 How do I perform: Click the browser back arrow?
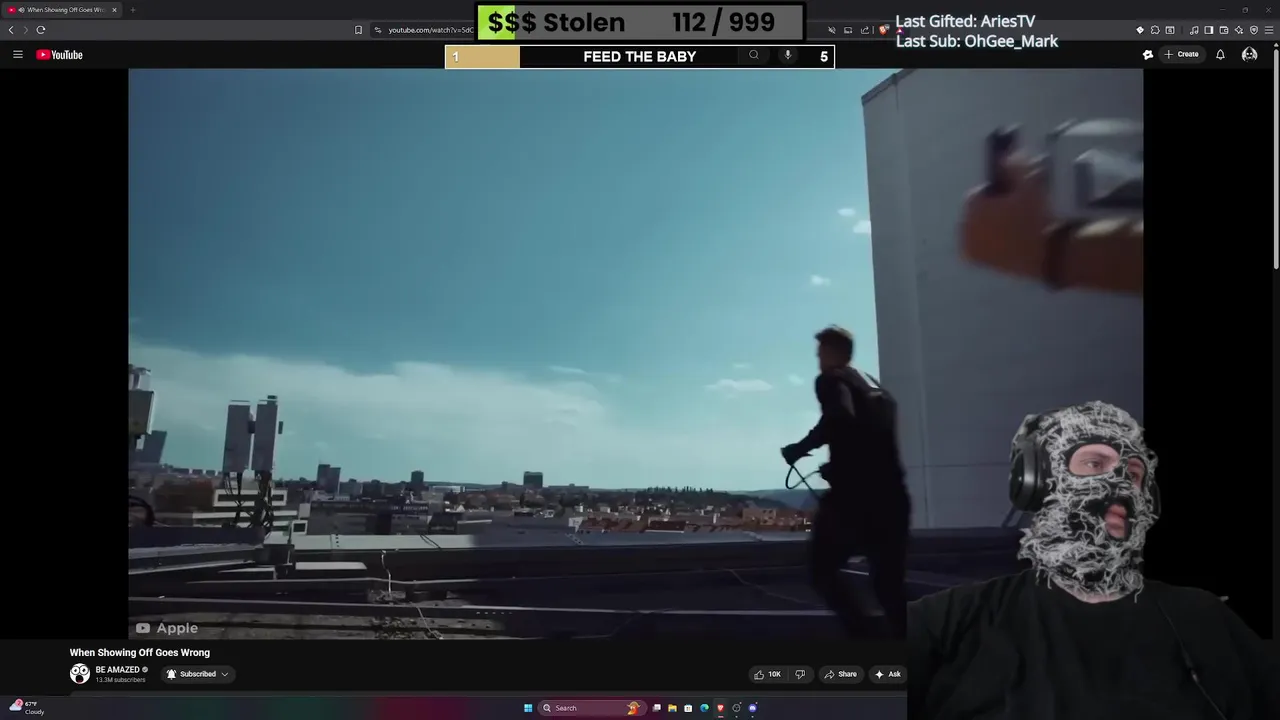tap(11, 30)
